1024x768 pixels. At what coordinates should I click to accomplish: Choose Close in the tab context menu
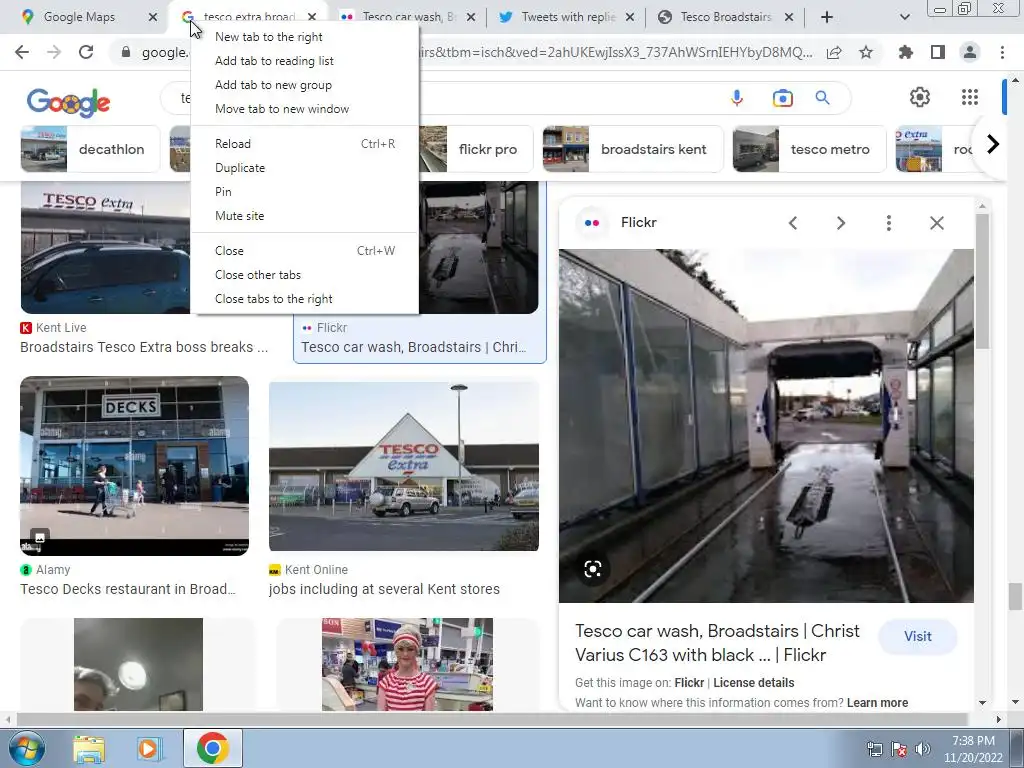click(x=305, y=251)
